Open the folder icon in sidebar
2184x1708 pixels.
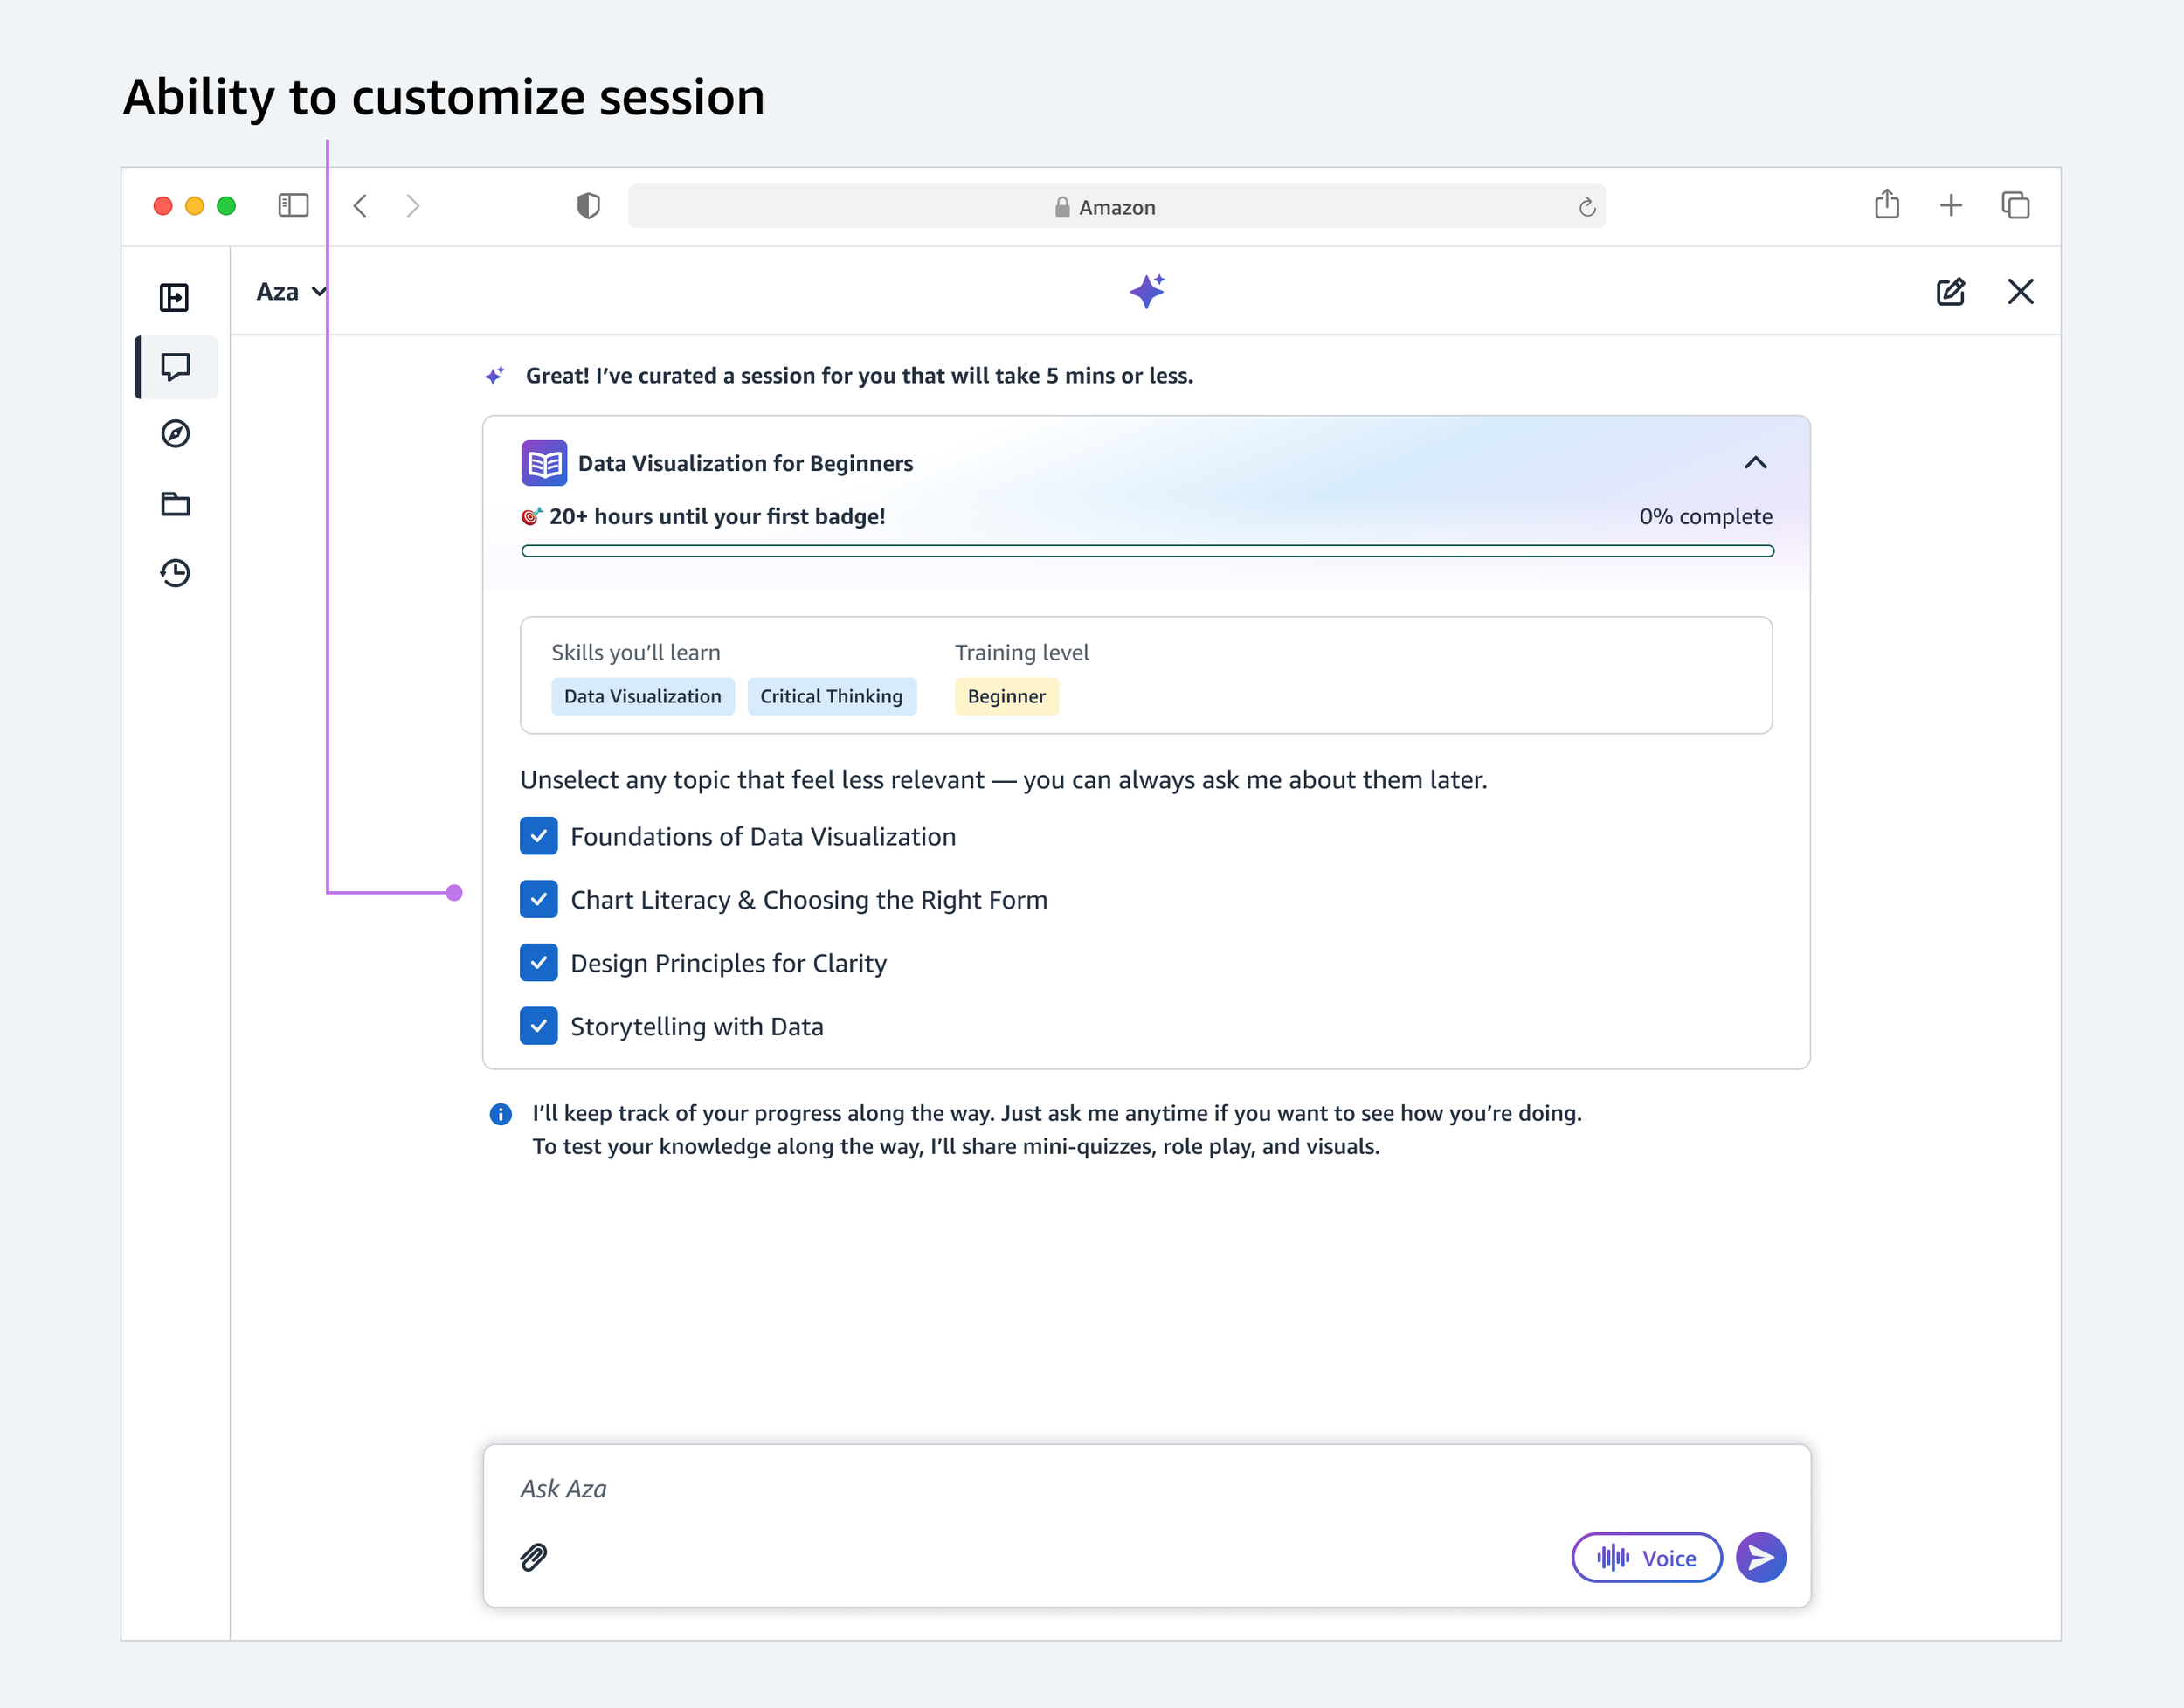175,503
